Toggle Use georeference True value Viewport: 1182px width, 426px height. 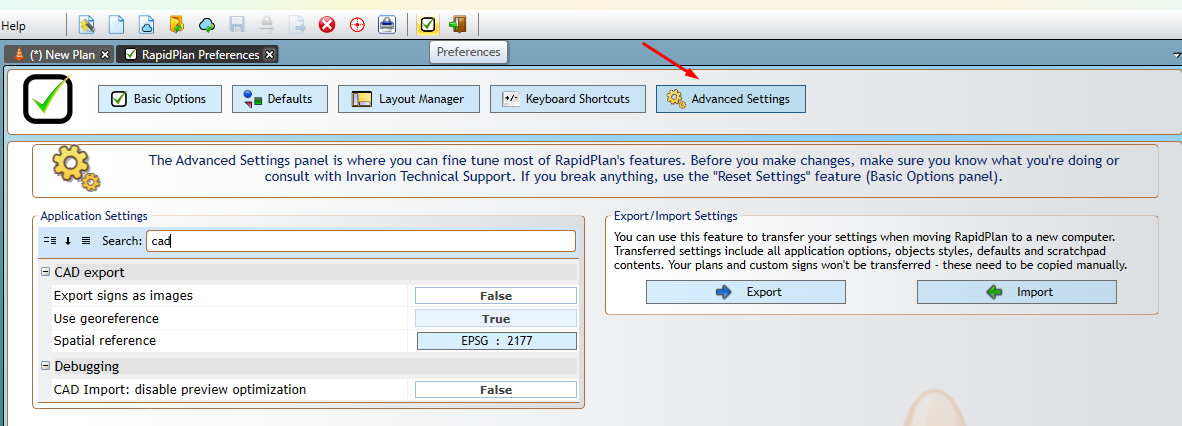[496, 318]
